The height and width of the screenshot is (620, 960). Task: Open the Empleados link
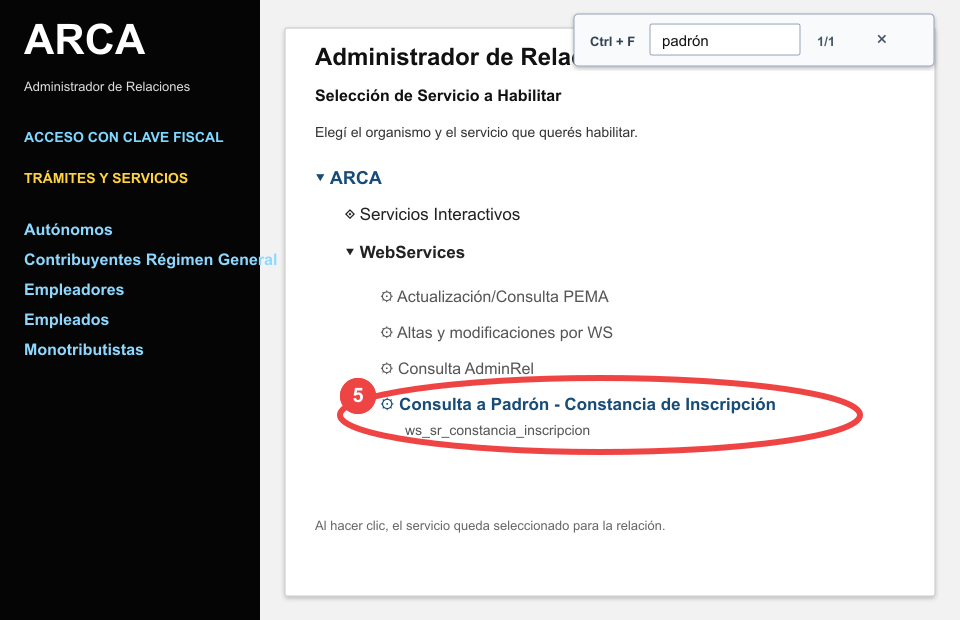click(66, 319)
